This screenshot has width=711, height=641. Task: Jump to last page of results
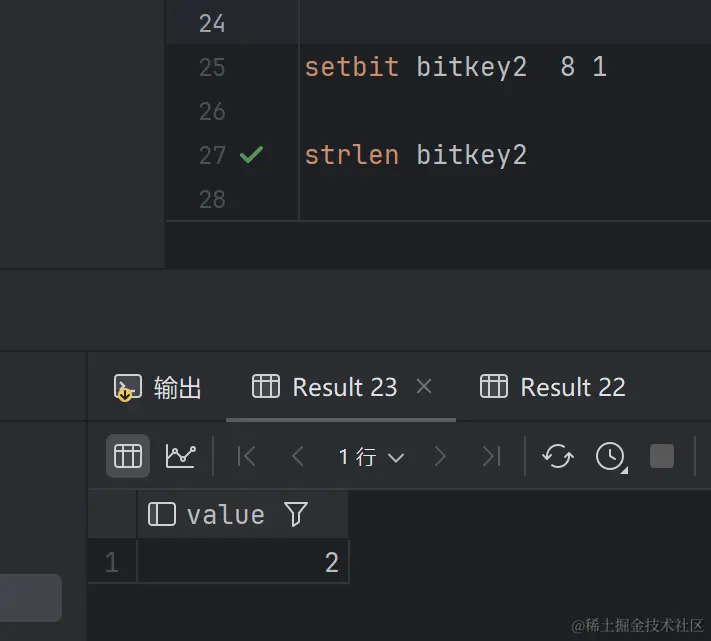(492, 456)
